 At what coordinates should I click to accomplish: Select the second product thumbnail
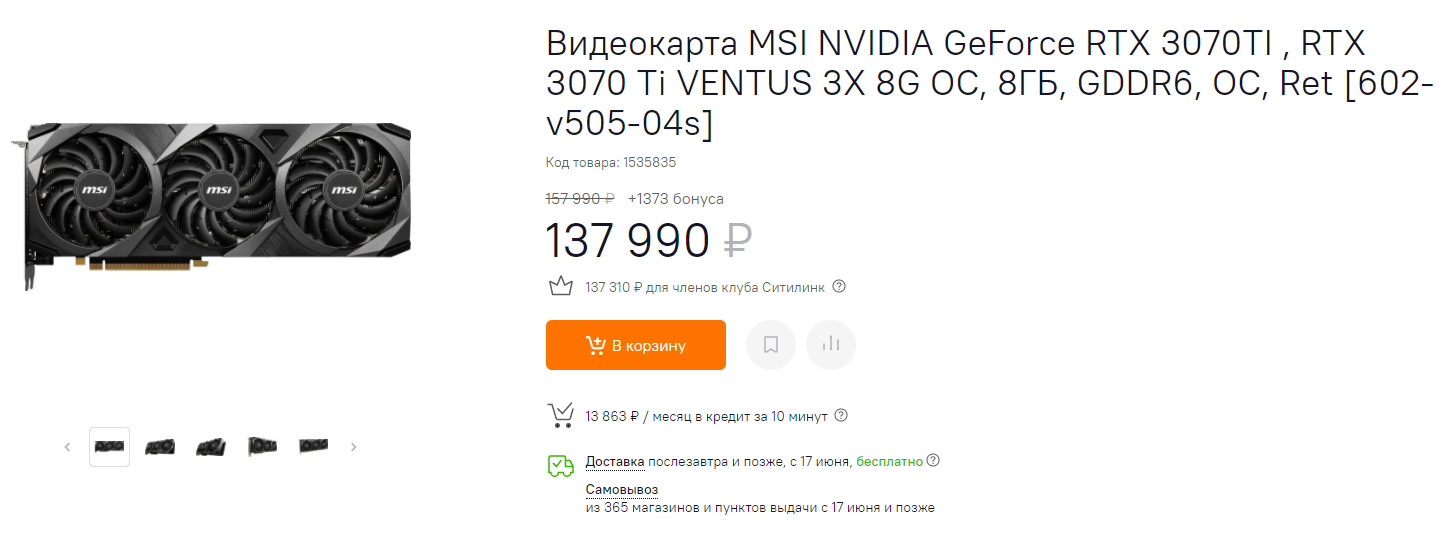pos(160,447)
